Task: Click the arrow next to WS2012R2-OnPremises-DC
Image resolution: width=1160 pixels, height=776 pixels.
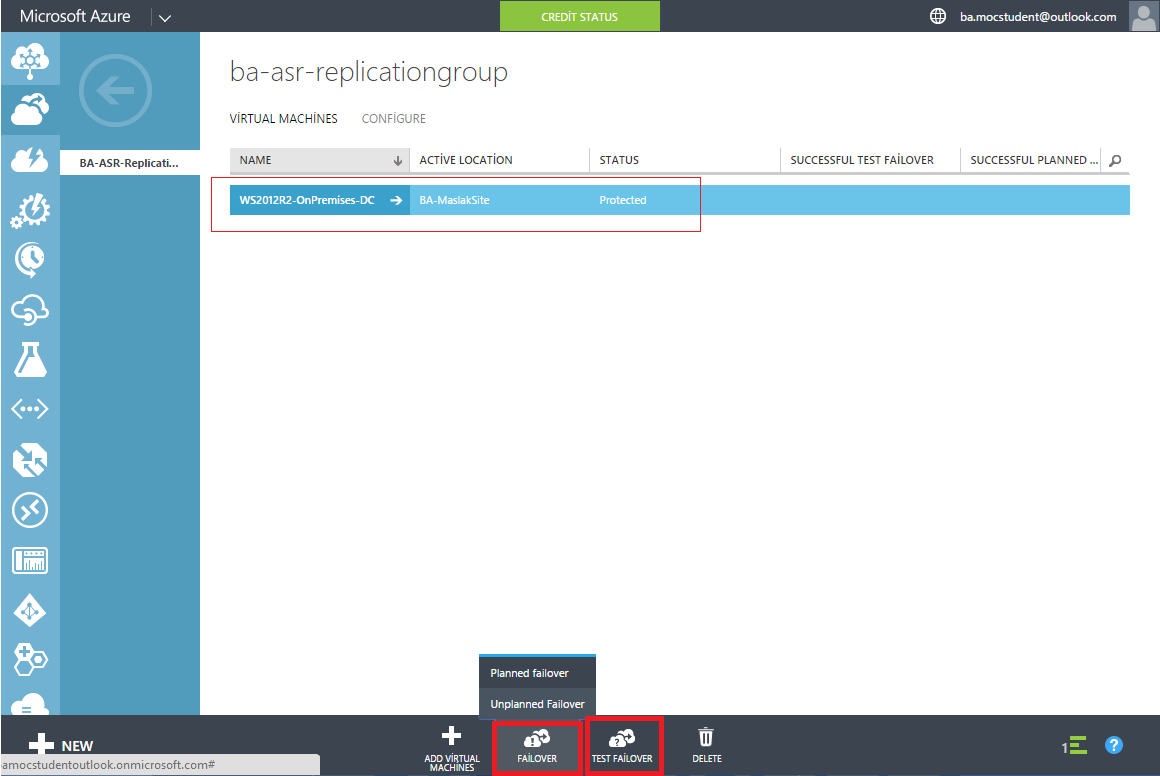Action: (x=397, y=200)
